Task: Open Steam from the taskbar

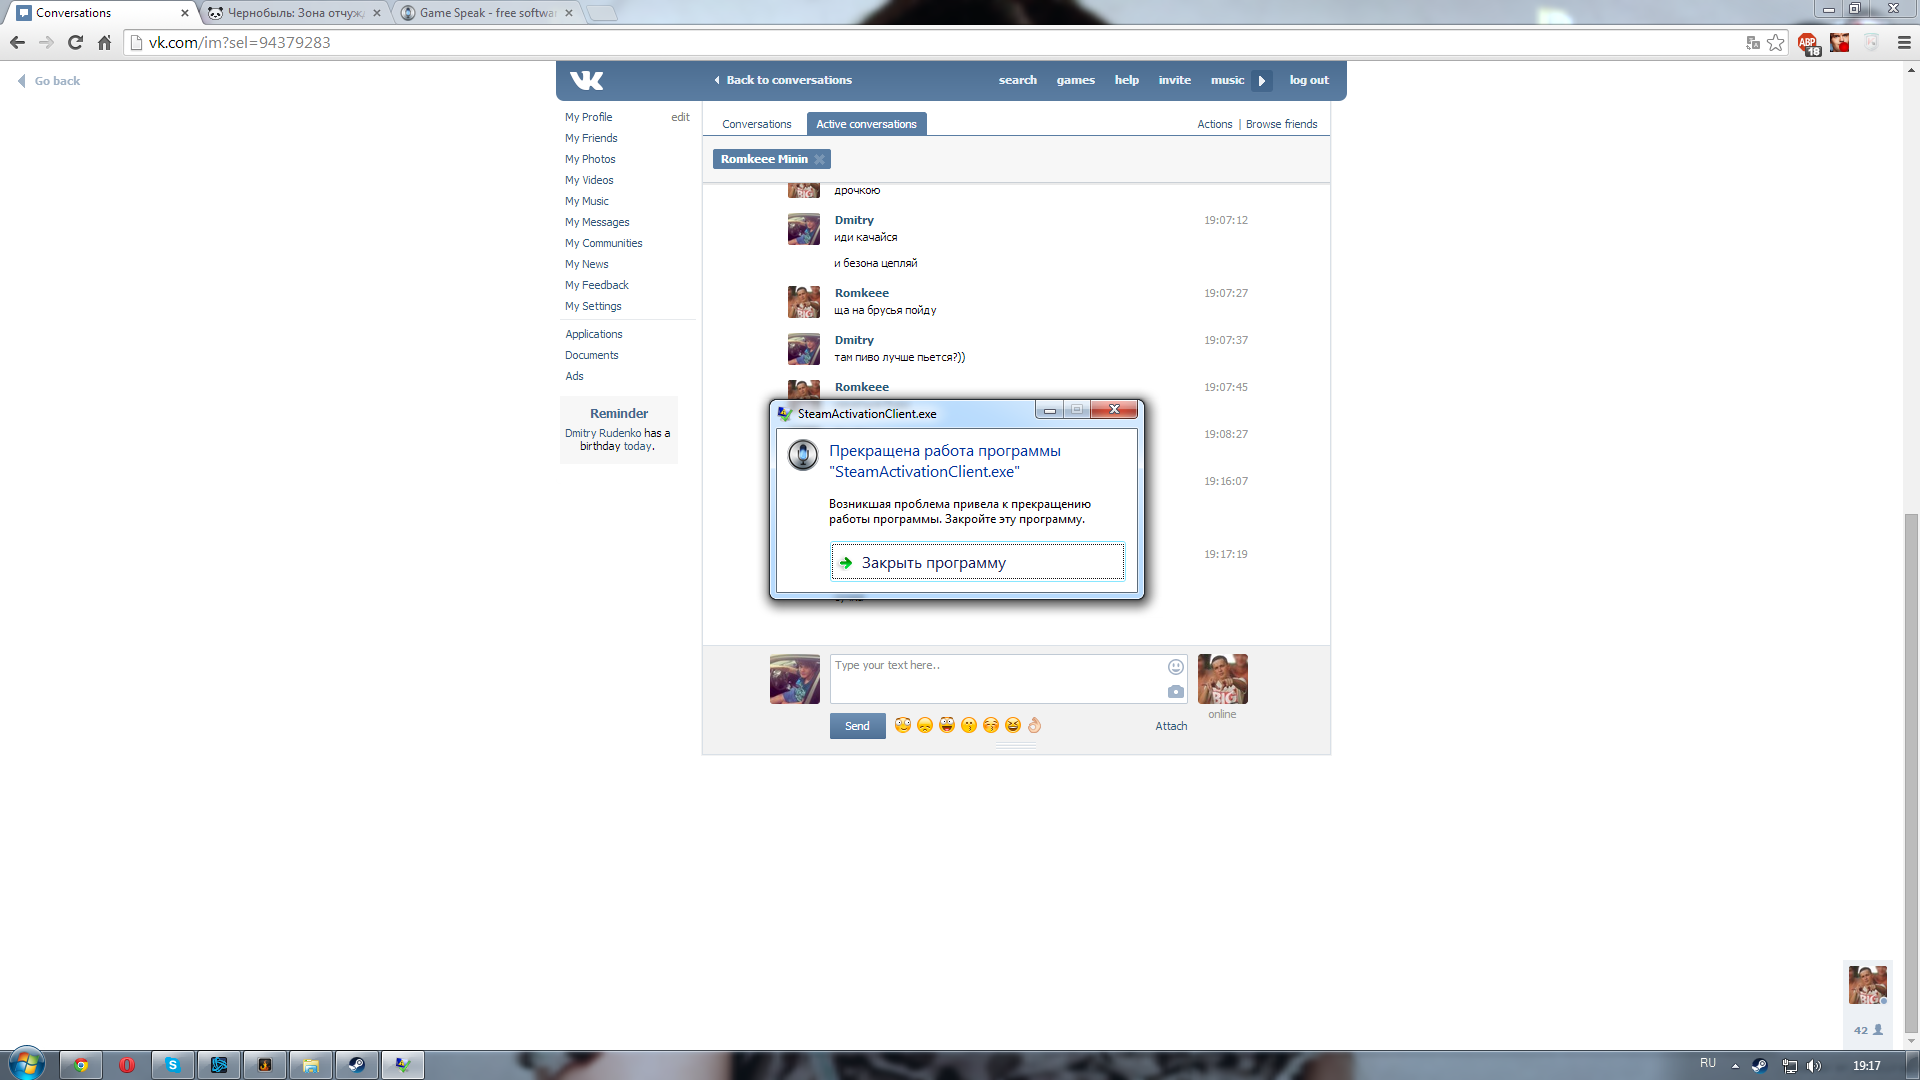Action: tap(357, 1065)
